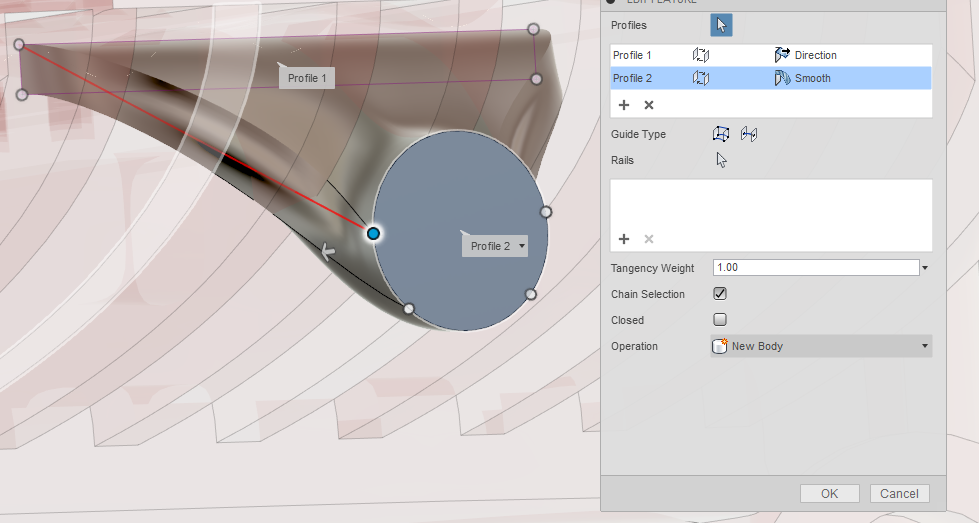The image size is (979, 523).
Task: Click the Smooth end-condition icon for Profile 2
Action: (782, 78)
